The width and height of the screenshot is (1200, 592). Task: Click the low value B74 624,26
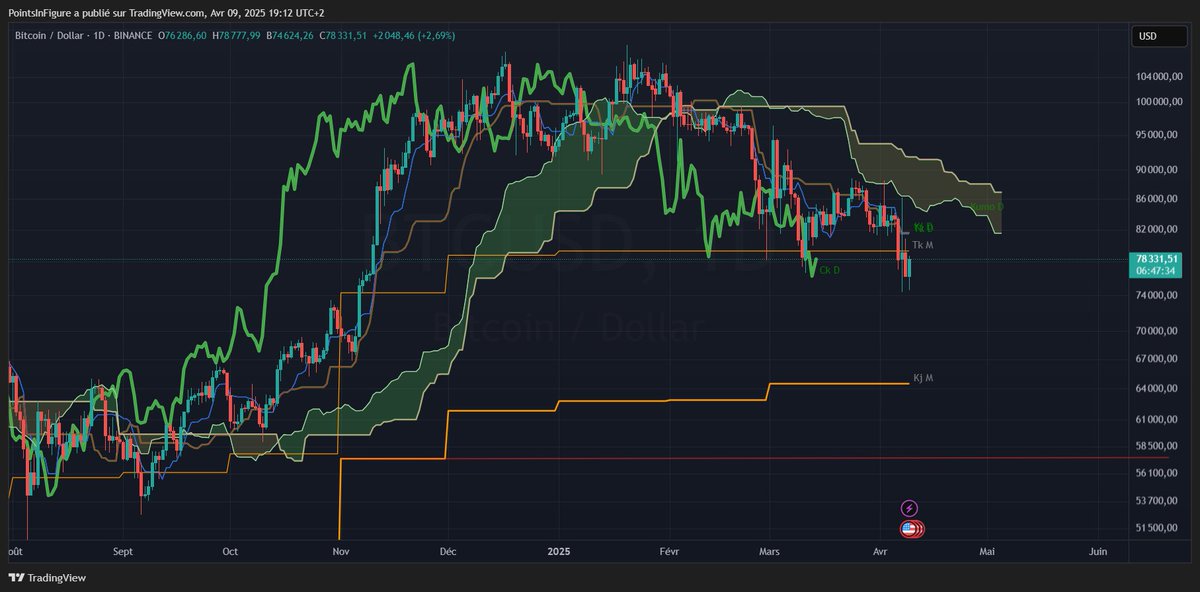click(290, 36)
